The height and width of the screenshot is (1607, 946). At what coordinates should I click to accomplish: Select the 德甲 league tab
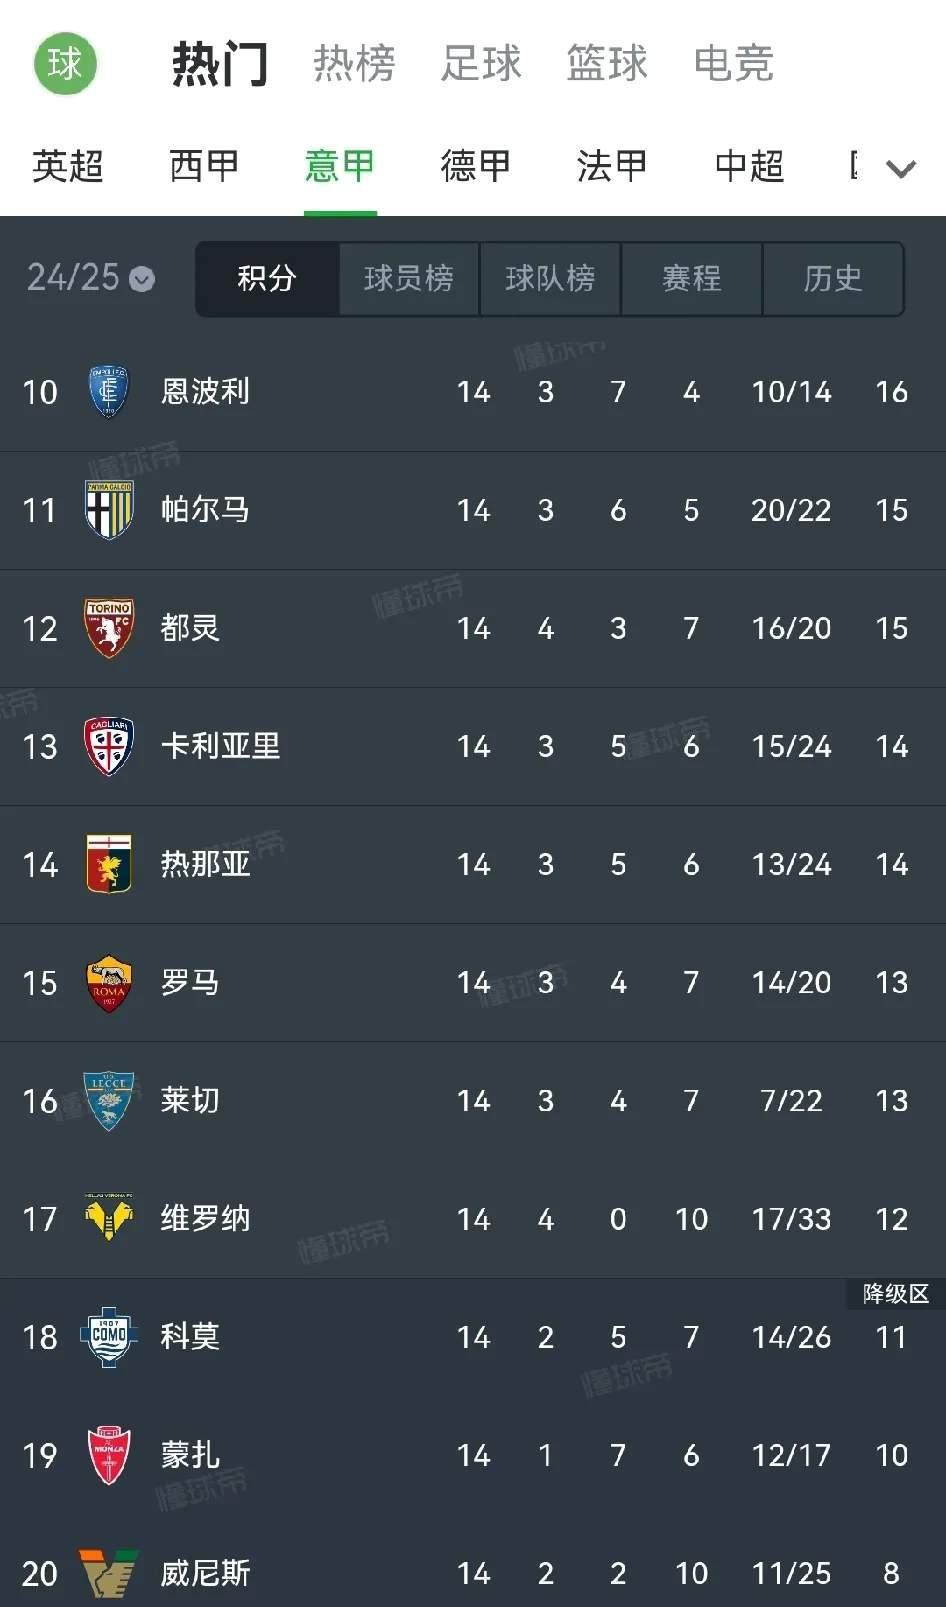pyautogui.click(x=476, y=166)
